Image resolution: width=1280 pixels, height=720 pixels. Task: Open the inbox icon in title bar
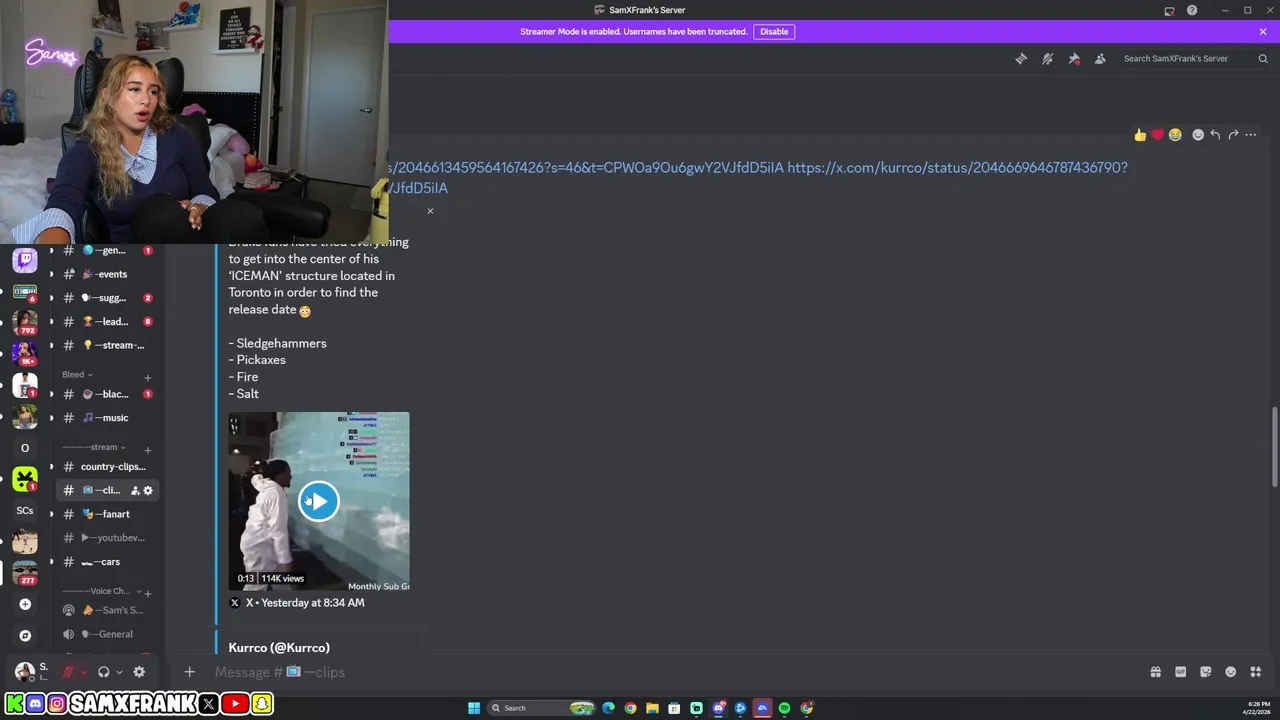[1169, 11]
